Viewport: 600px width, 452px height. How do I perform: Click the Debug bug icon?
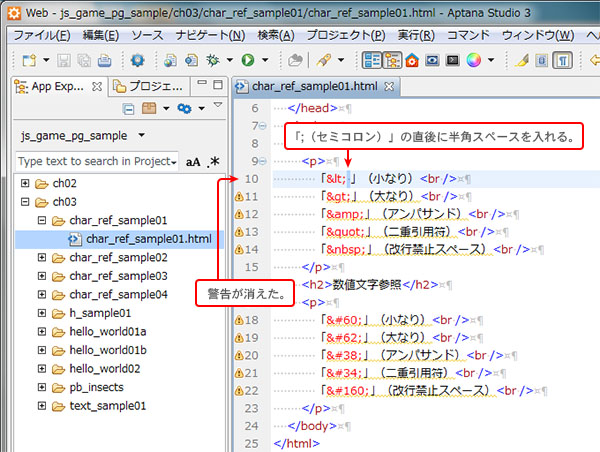[x=213, y=60]
